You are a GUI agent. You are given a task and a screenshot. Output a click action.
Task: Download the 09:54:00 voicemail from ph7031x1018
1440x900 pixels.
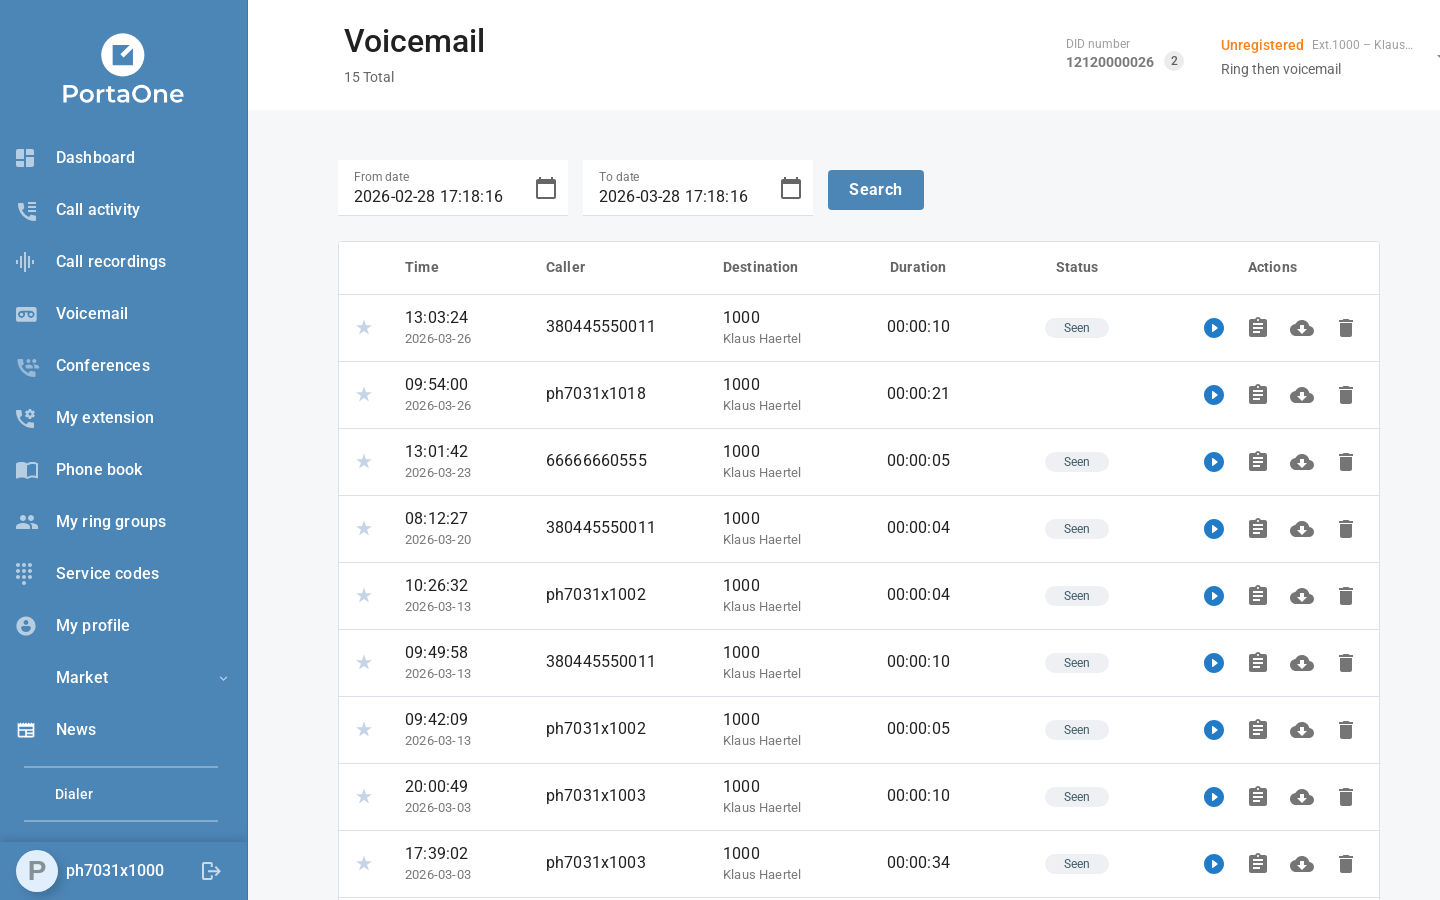(1302, 395)
